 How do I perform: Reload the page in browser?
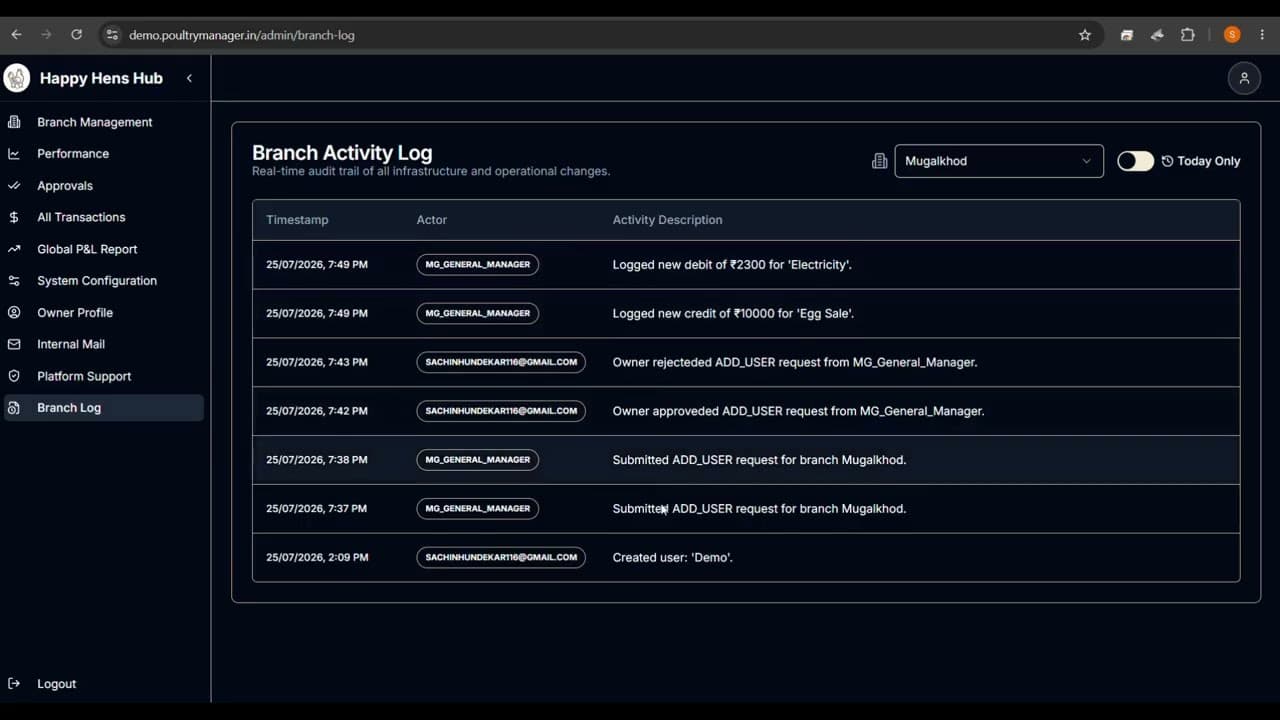click(76, 35)
